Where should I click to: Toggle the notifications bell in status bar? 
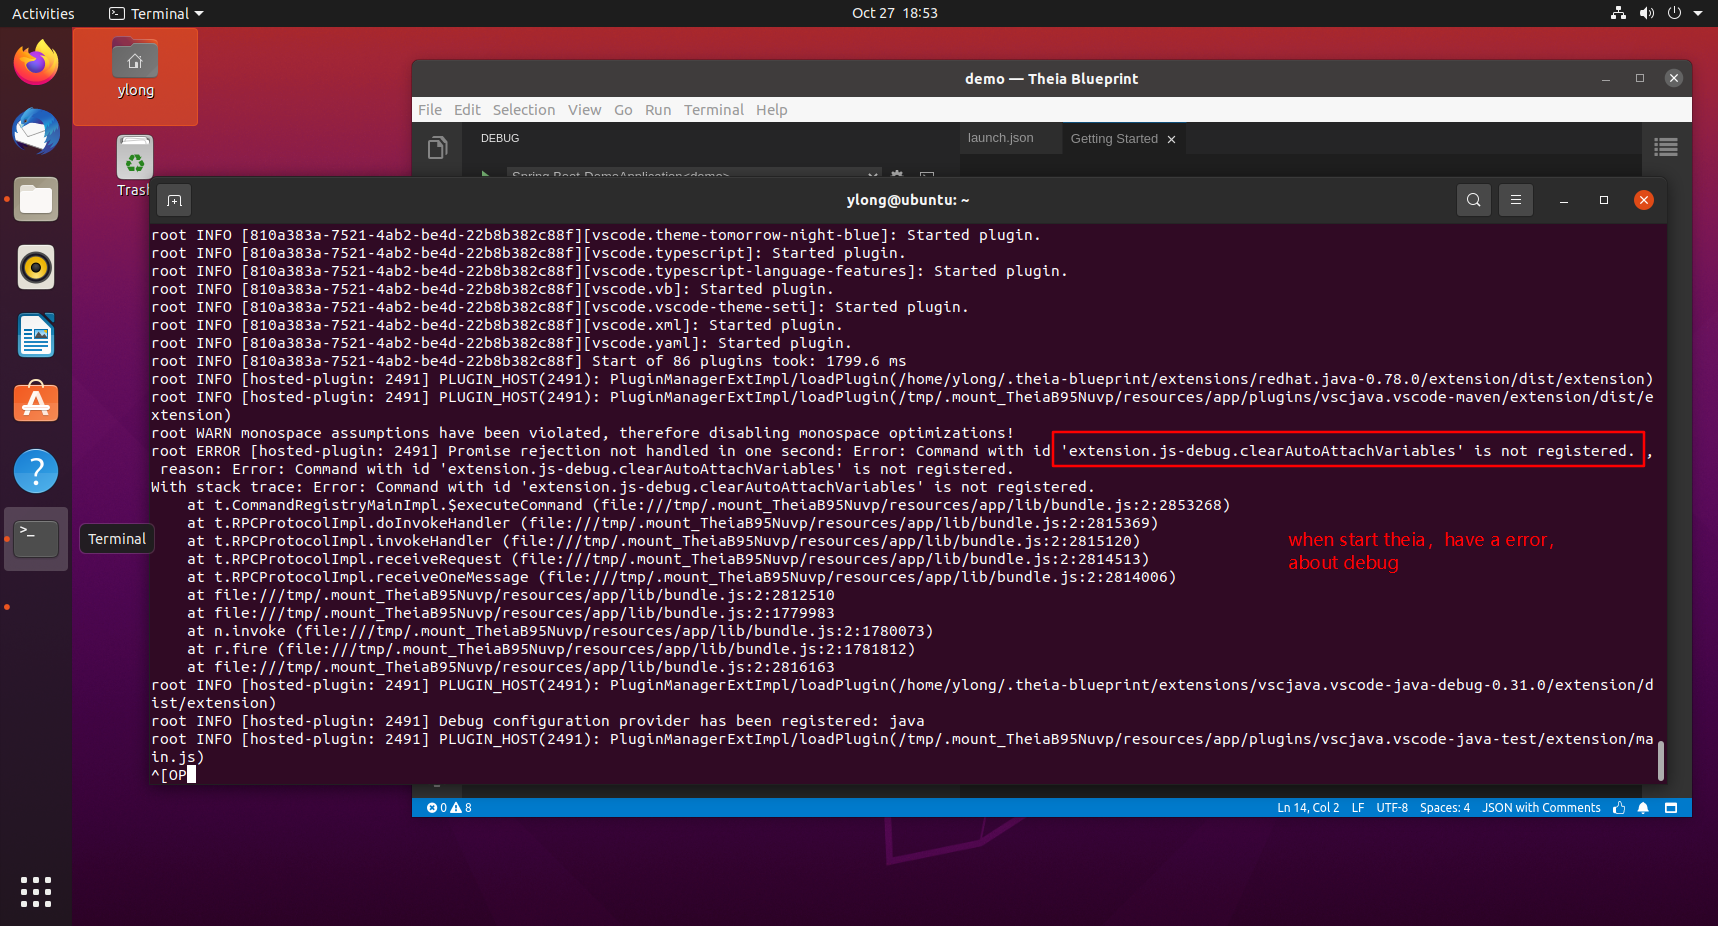(x=1643, y=808)
